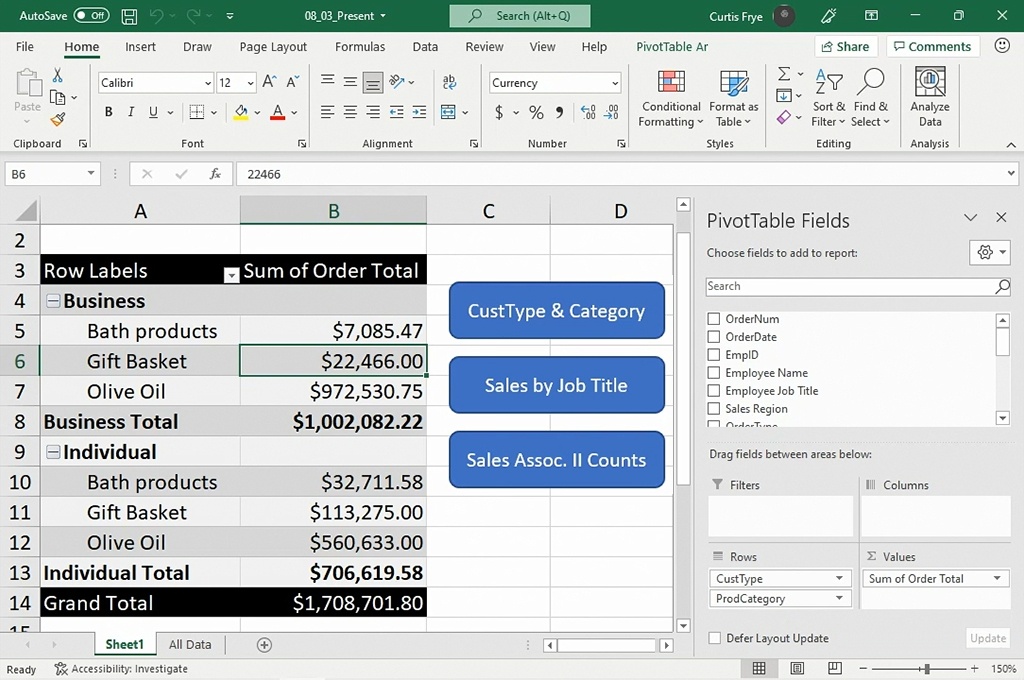This screenshot has width=1024, height=680.
Task: Enable Defer Layout Update checkbox
Action: (714, 638)
